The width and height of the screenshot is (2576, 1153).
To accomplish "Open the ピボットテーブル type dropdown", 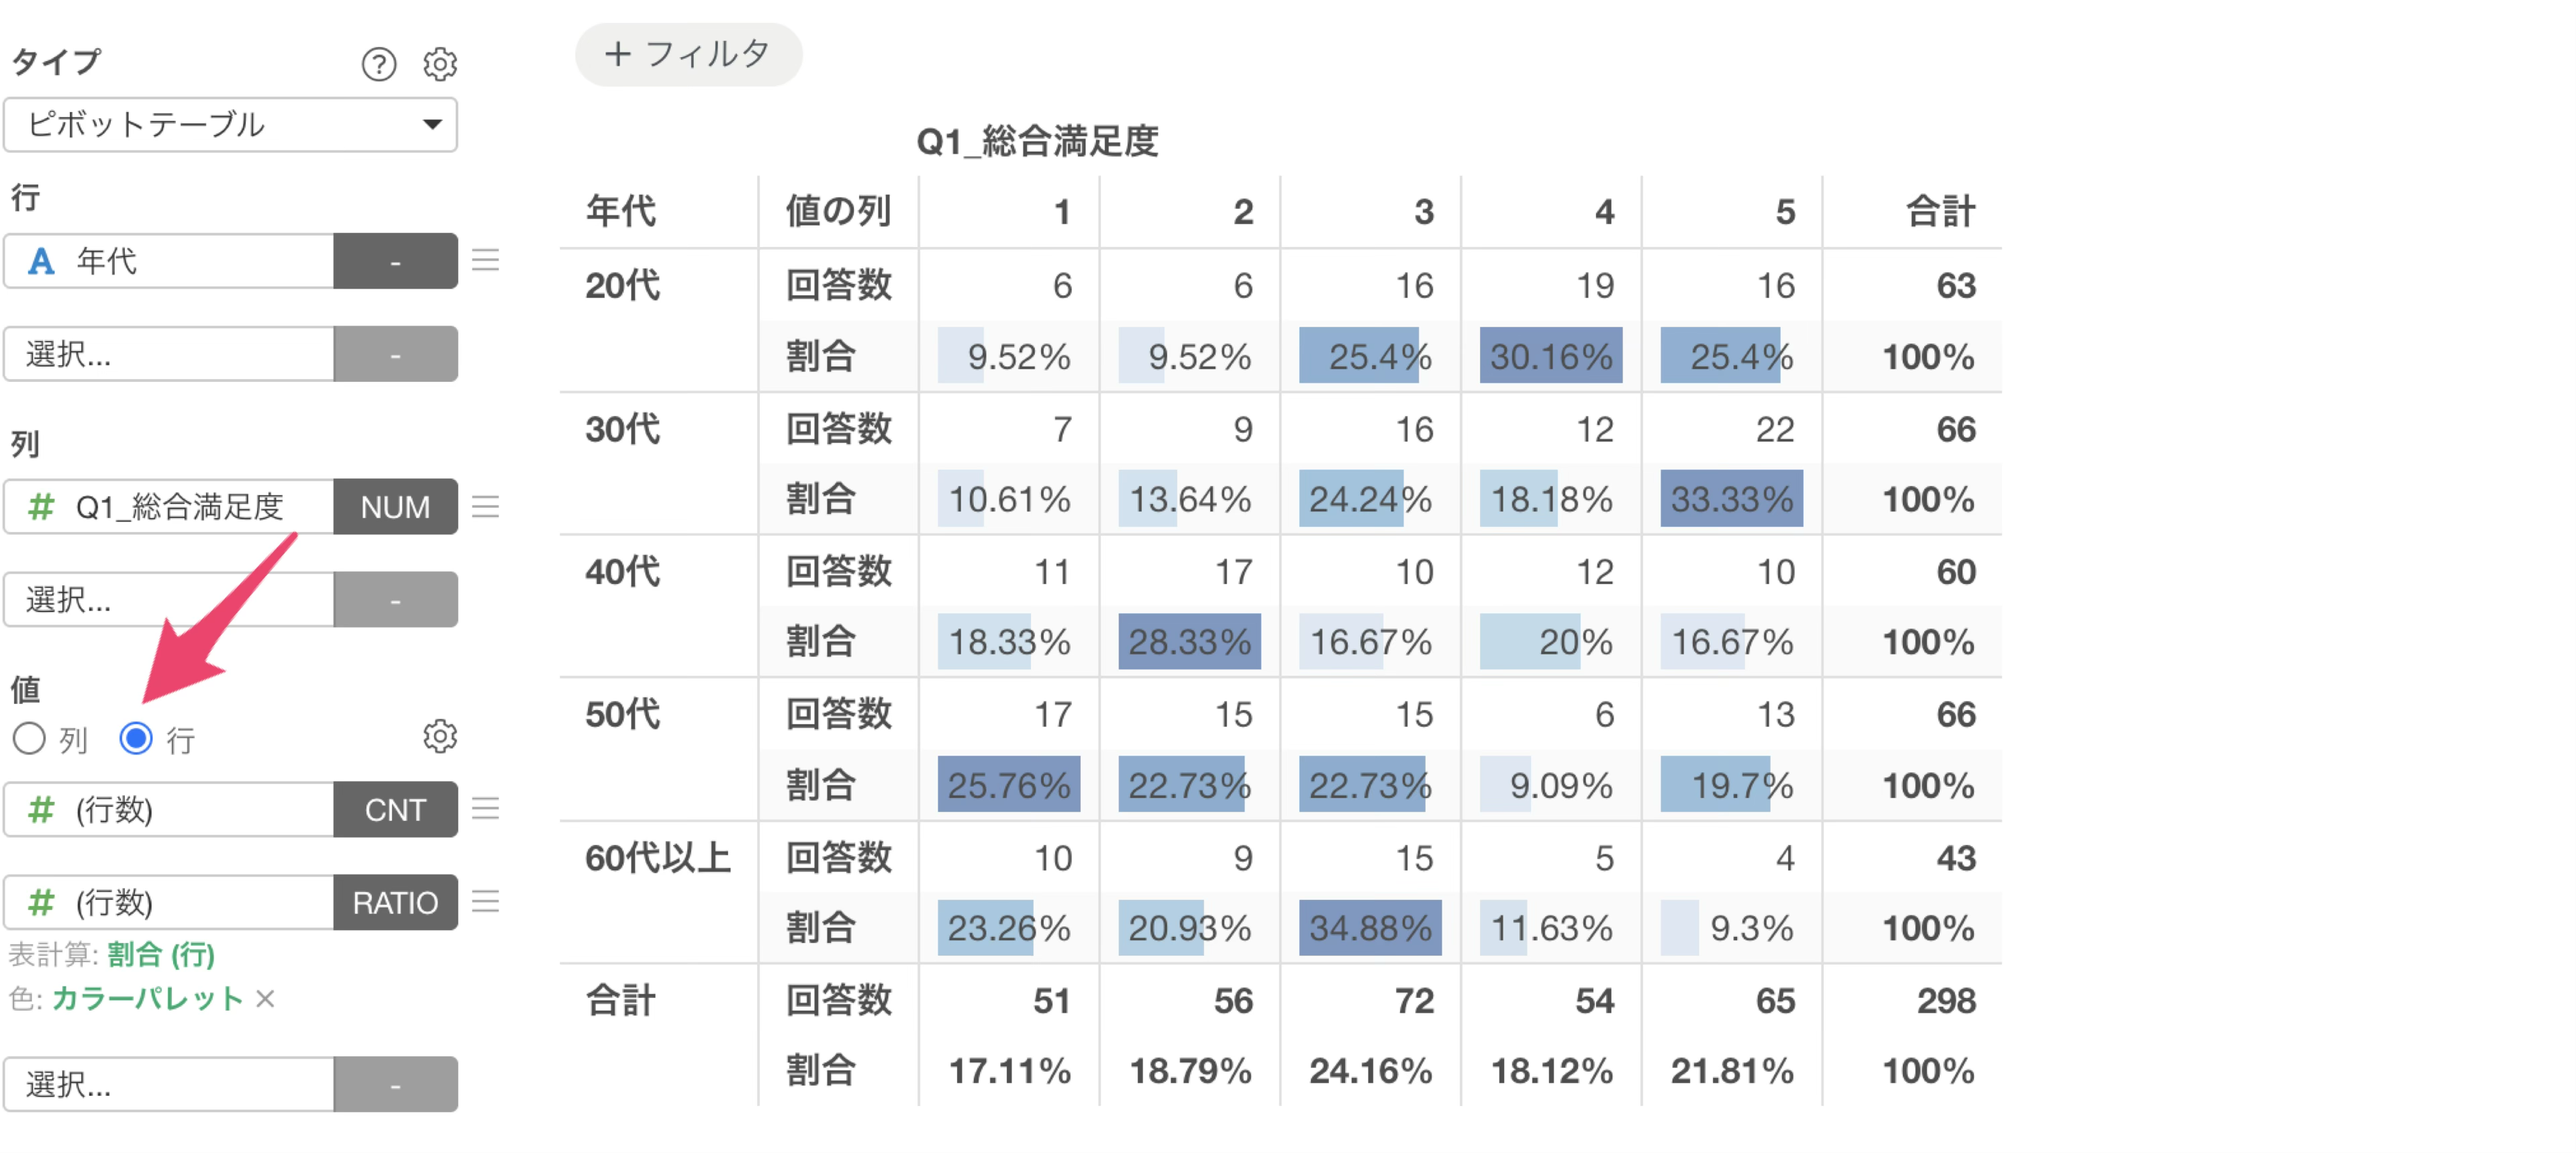I will (231, 125).
